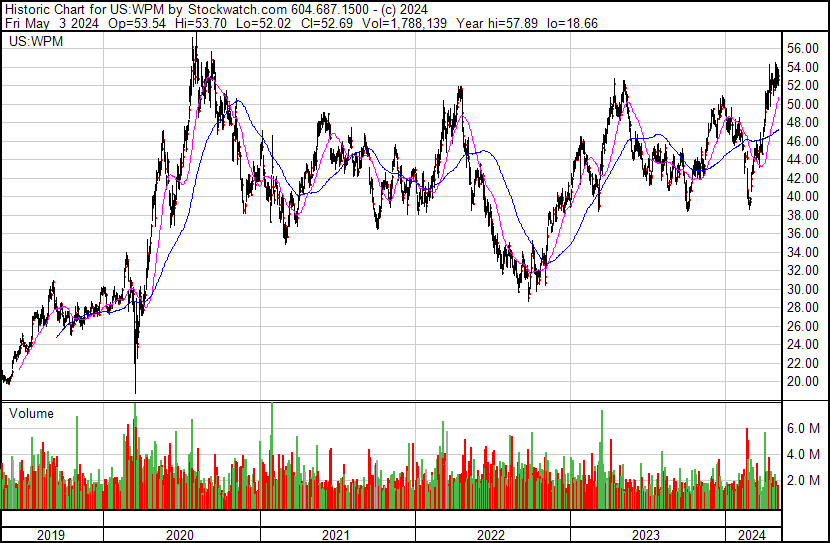
Task: Click the 28.00 price axis label
Action: (x=802, y=307)
